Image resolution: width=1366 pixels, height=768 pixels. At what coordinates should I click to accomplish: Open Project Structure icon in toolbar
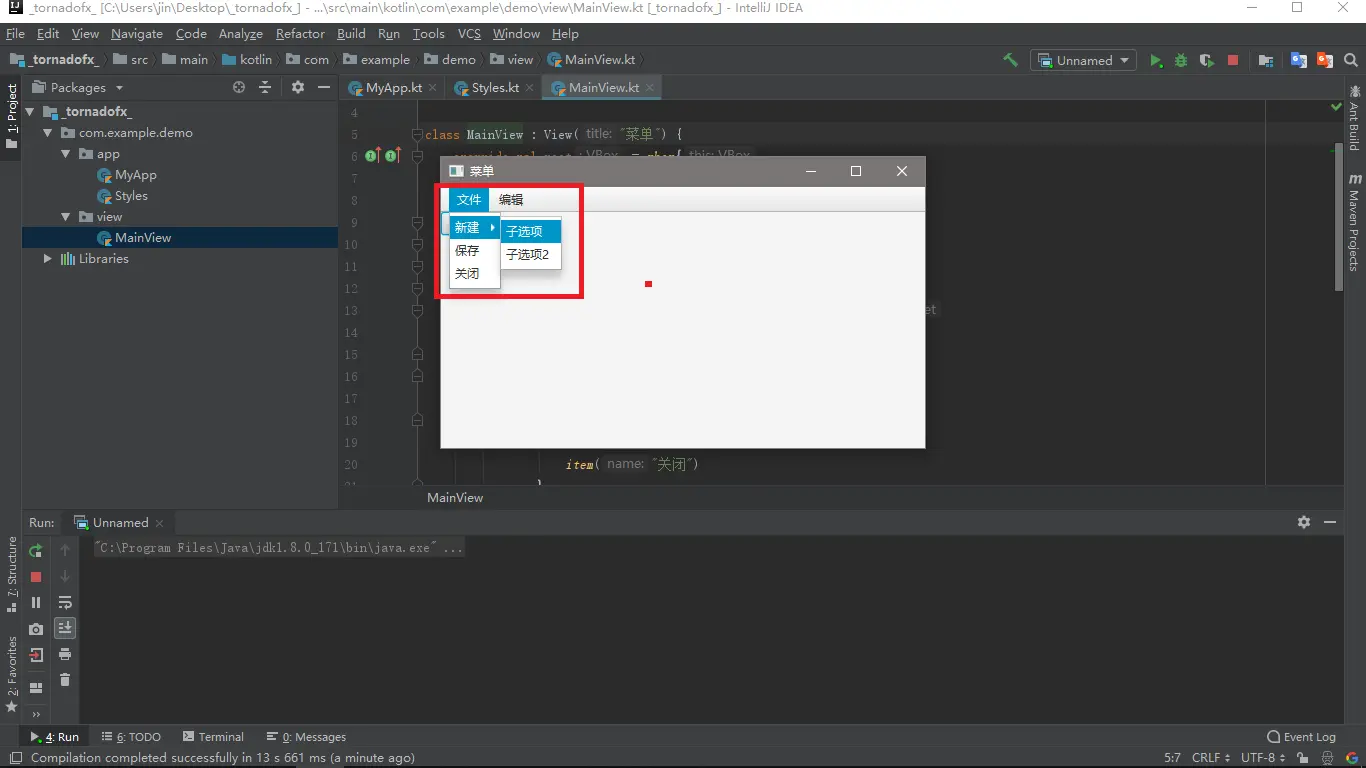coord(1266,61)
